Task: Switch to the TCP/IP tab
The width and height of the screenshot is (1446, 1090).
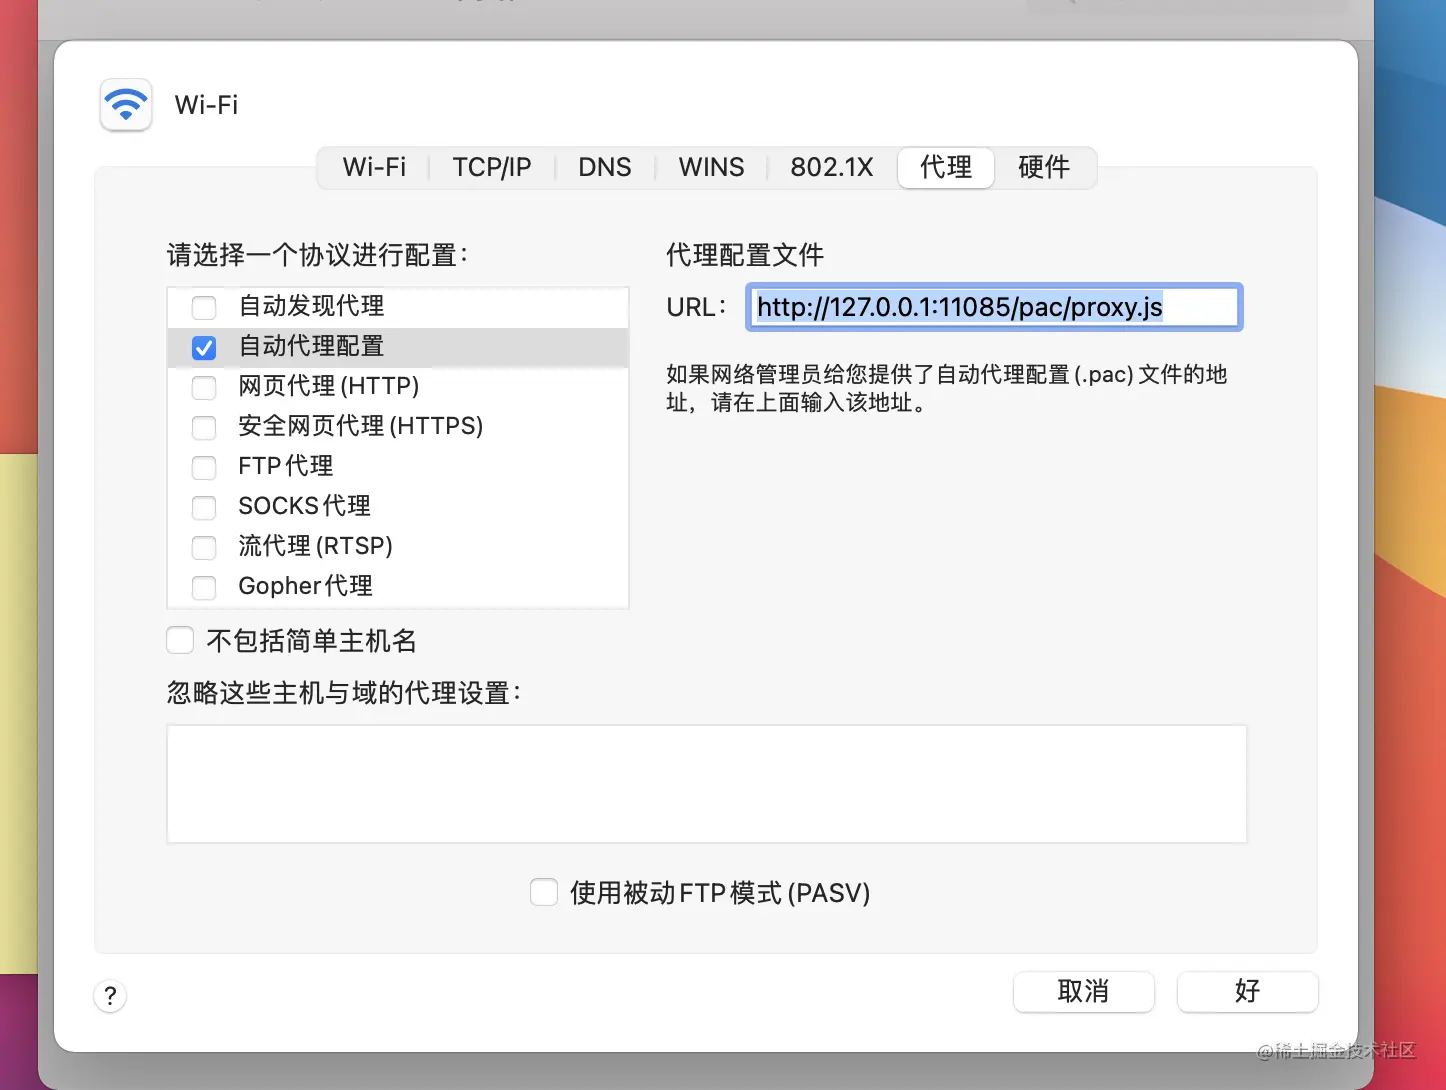Action: [491, 167]
